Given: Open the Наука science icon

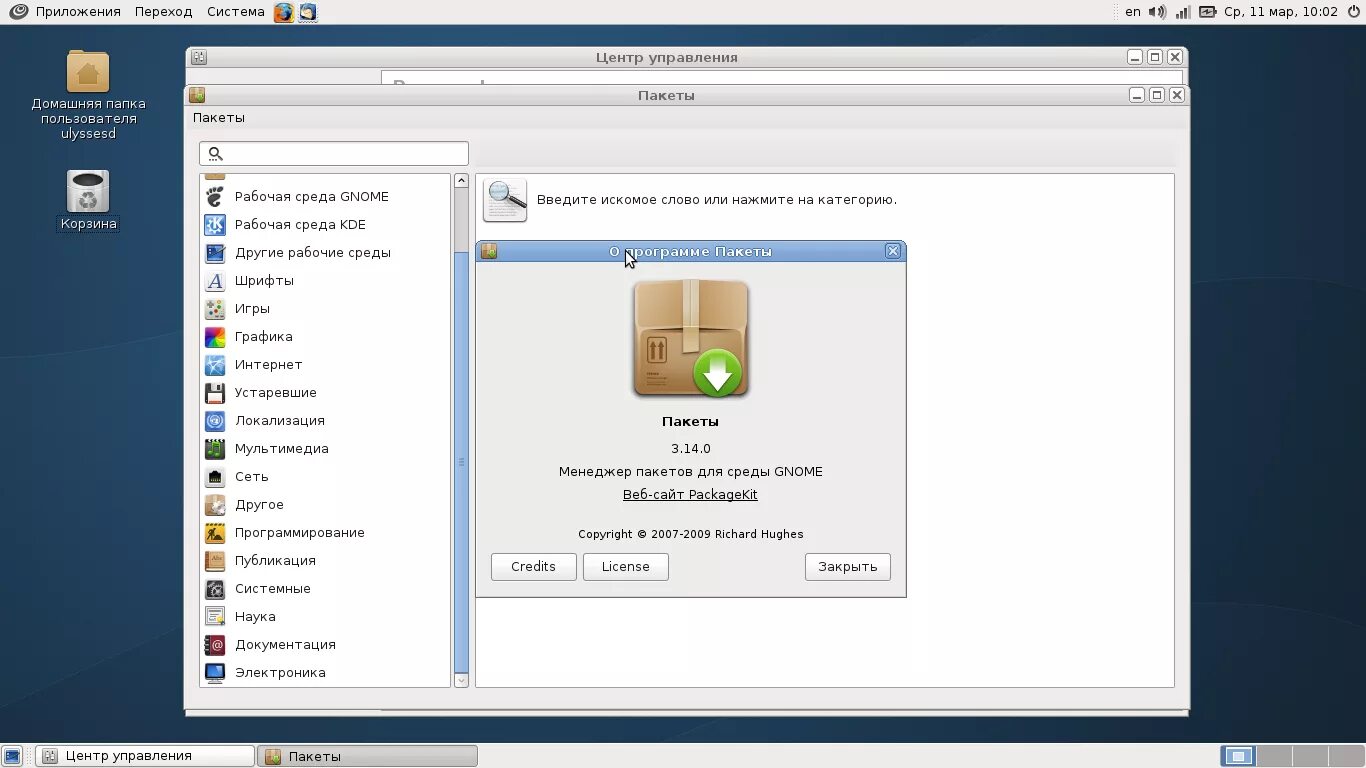Looking at the screenshot, I should [x=215, y=617].
